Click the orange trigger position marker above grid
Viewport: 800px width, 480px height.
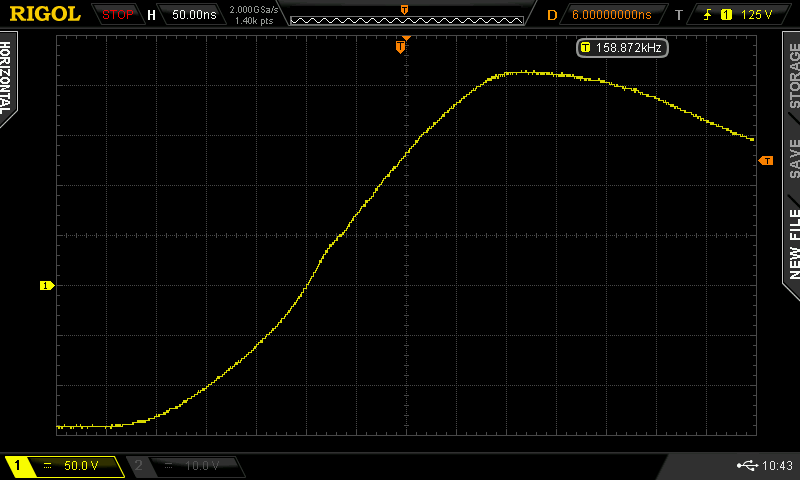[401, 46]
